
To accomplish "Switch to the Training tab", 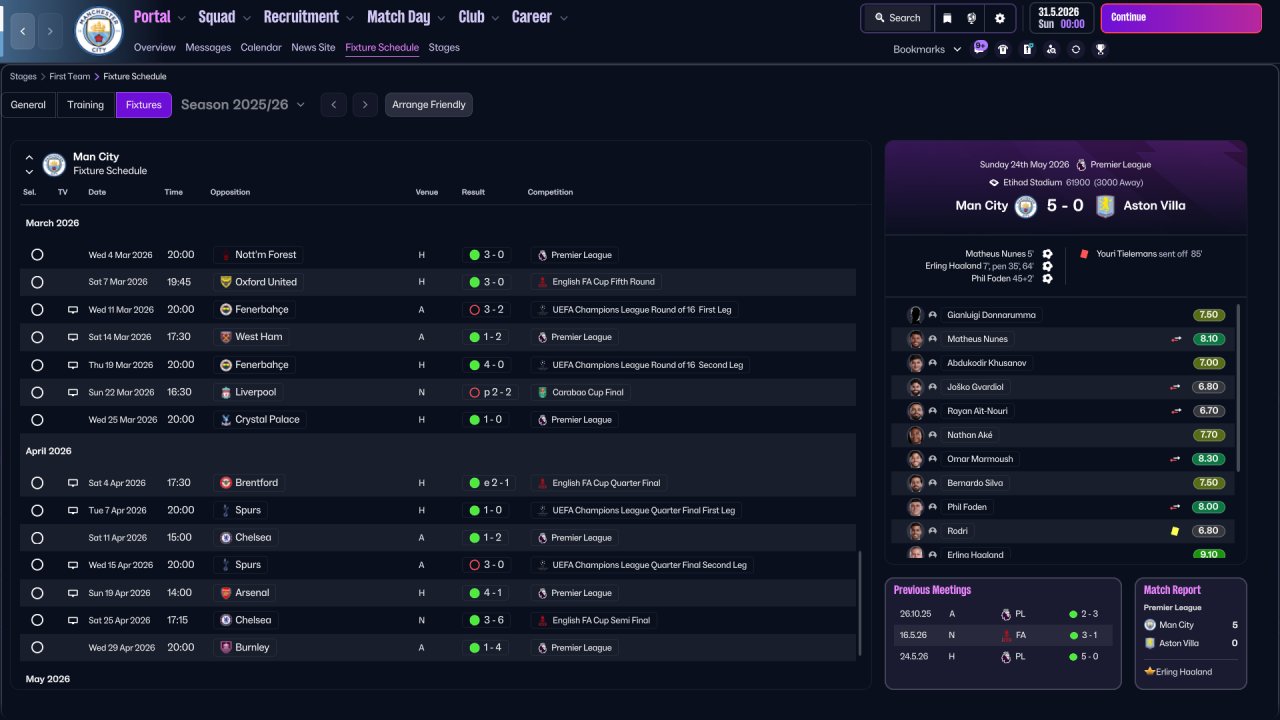I will [x=86, y=105].
